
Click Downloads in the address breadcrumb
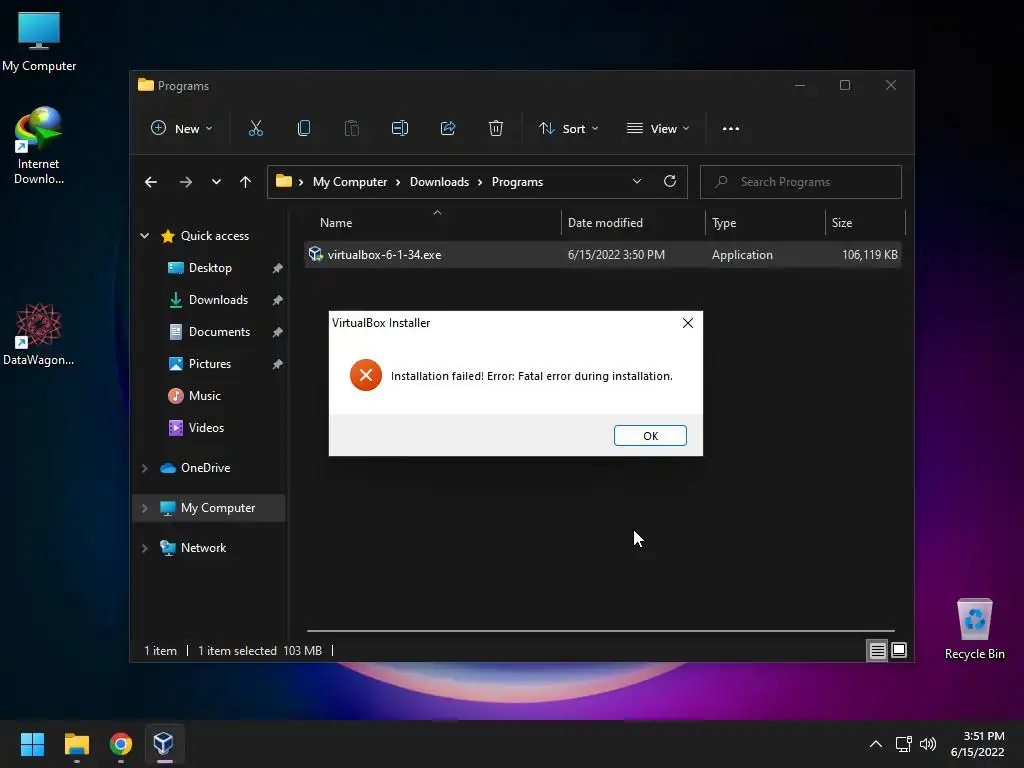pyautogui.click(x=439, y=182)
